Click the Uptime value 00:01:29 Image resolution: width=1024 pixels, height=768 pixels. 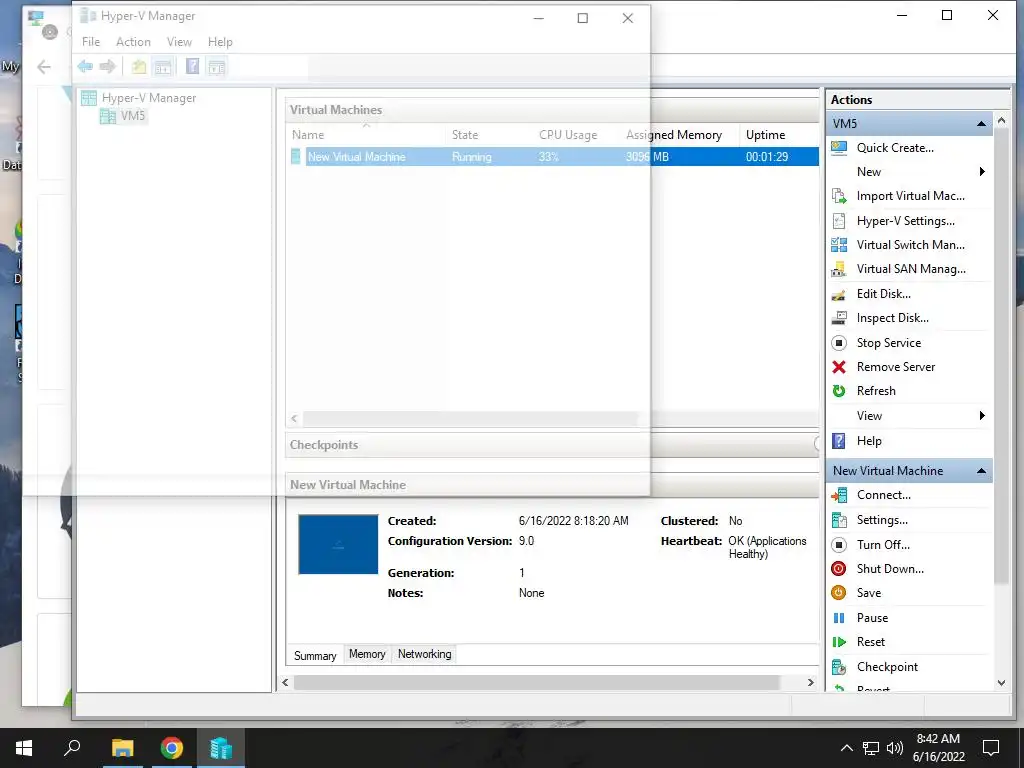tap(767, 157)
